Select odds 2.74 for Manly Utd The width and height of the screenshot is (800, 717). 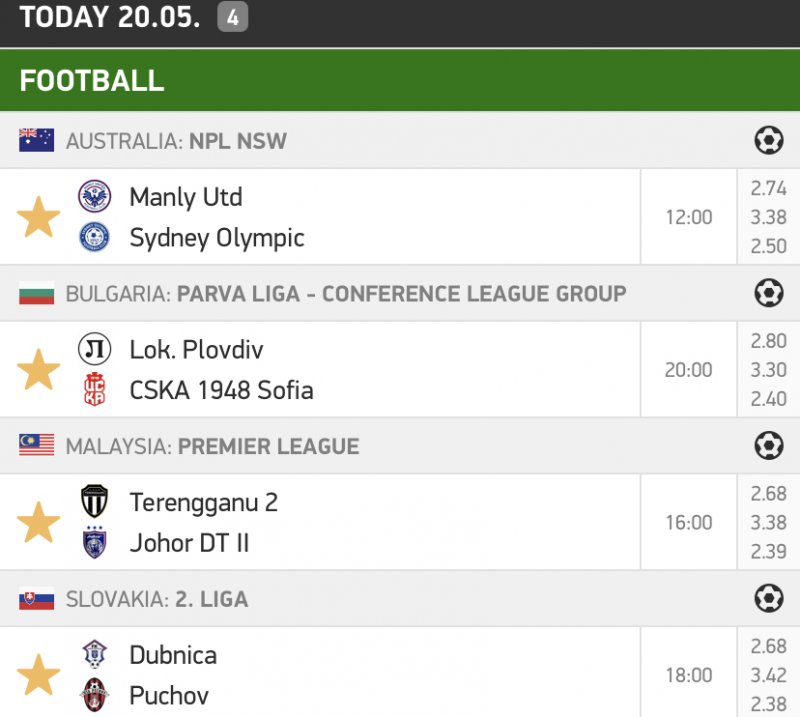[768, 188]
